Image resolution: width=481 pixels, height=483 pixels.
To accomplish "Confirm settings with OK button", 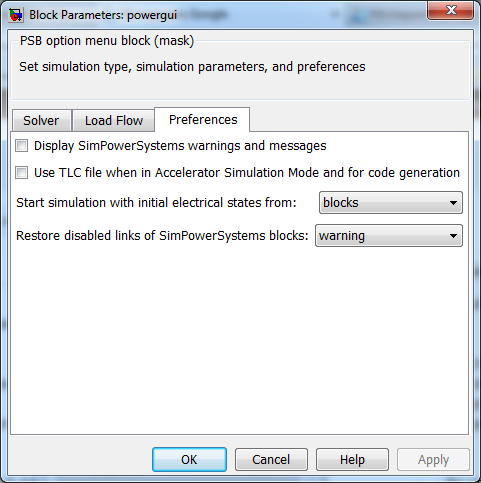I will (189, 459).
